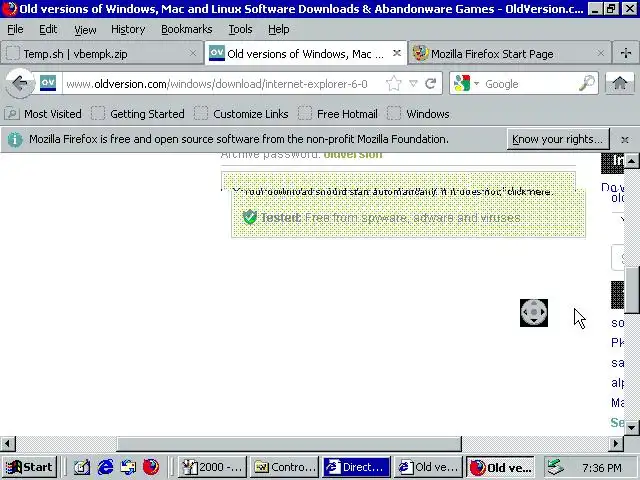Image resolution: width=640 pixels, height=480 pixels.
Task: Open a new tab with plus button
Action: pyautogui.click(x=626, y=53)
